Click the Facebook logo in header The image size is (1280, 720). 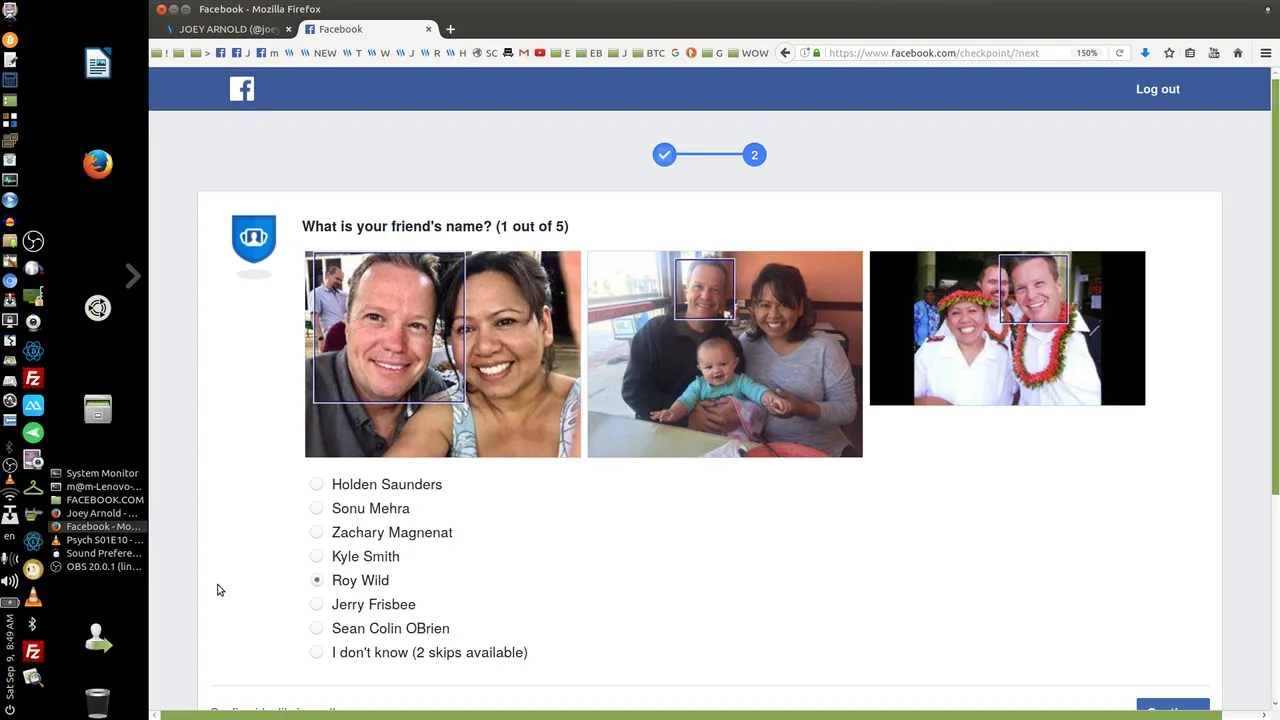coord(242,89)
